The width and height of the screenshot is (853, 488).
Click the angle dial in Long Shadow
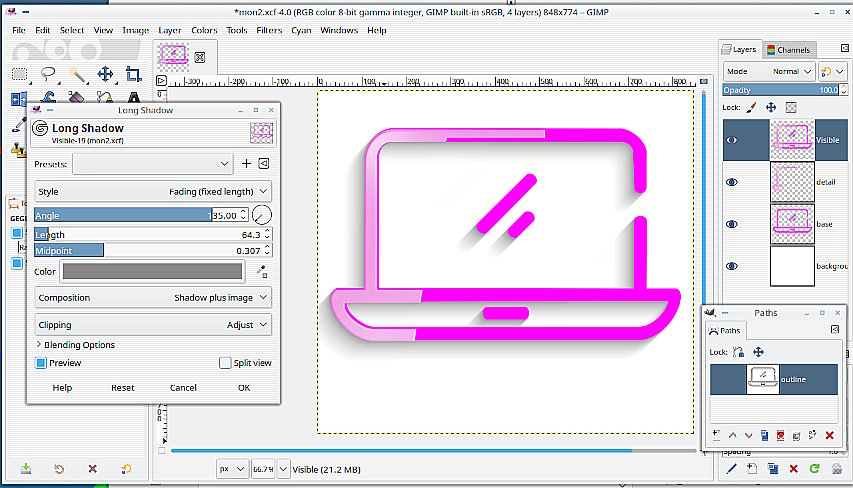click(262, 215)
